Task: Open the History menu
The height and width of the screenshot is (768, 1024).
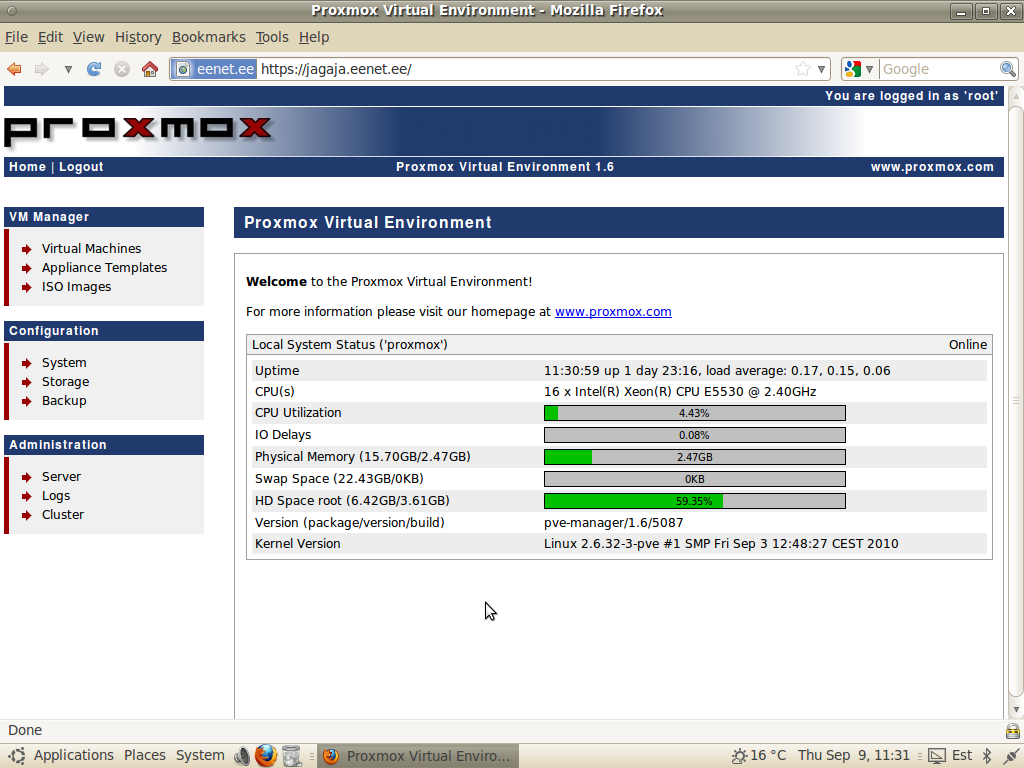Action: click(138, 37)
